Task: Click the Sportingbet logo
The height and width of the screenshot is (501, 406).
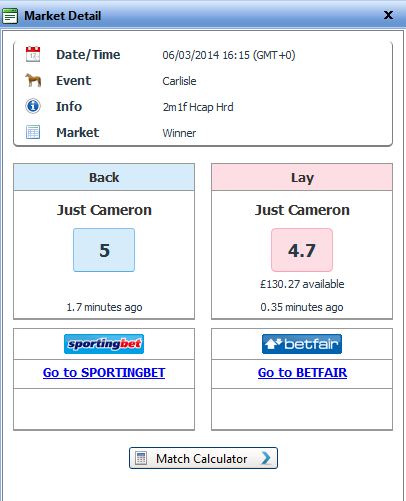Action: [x=104, y=344]
